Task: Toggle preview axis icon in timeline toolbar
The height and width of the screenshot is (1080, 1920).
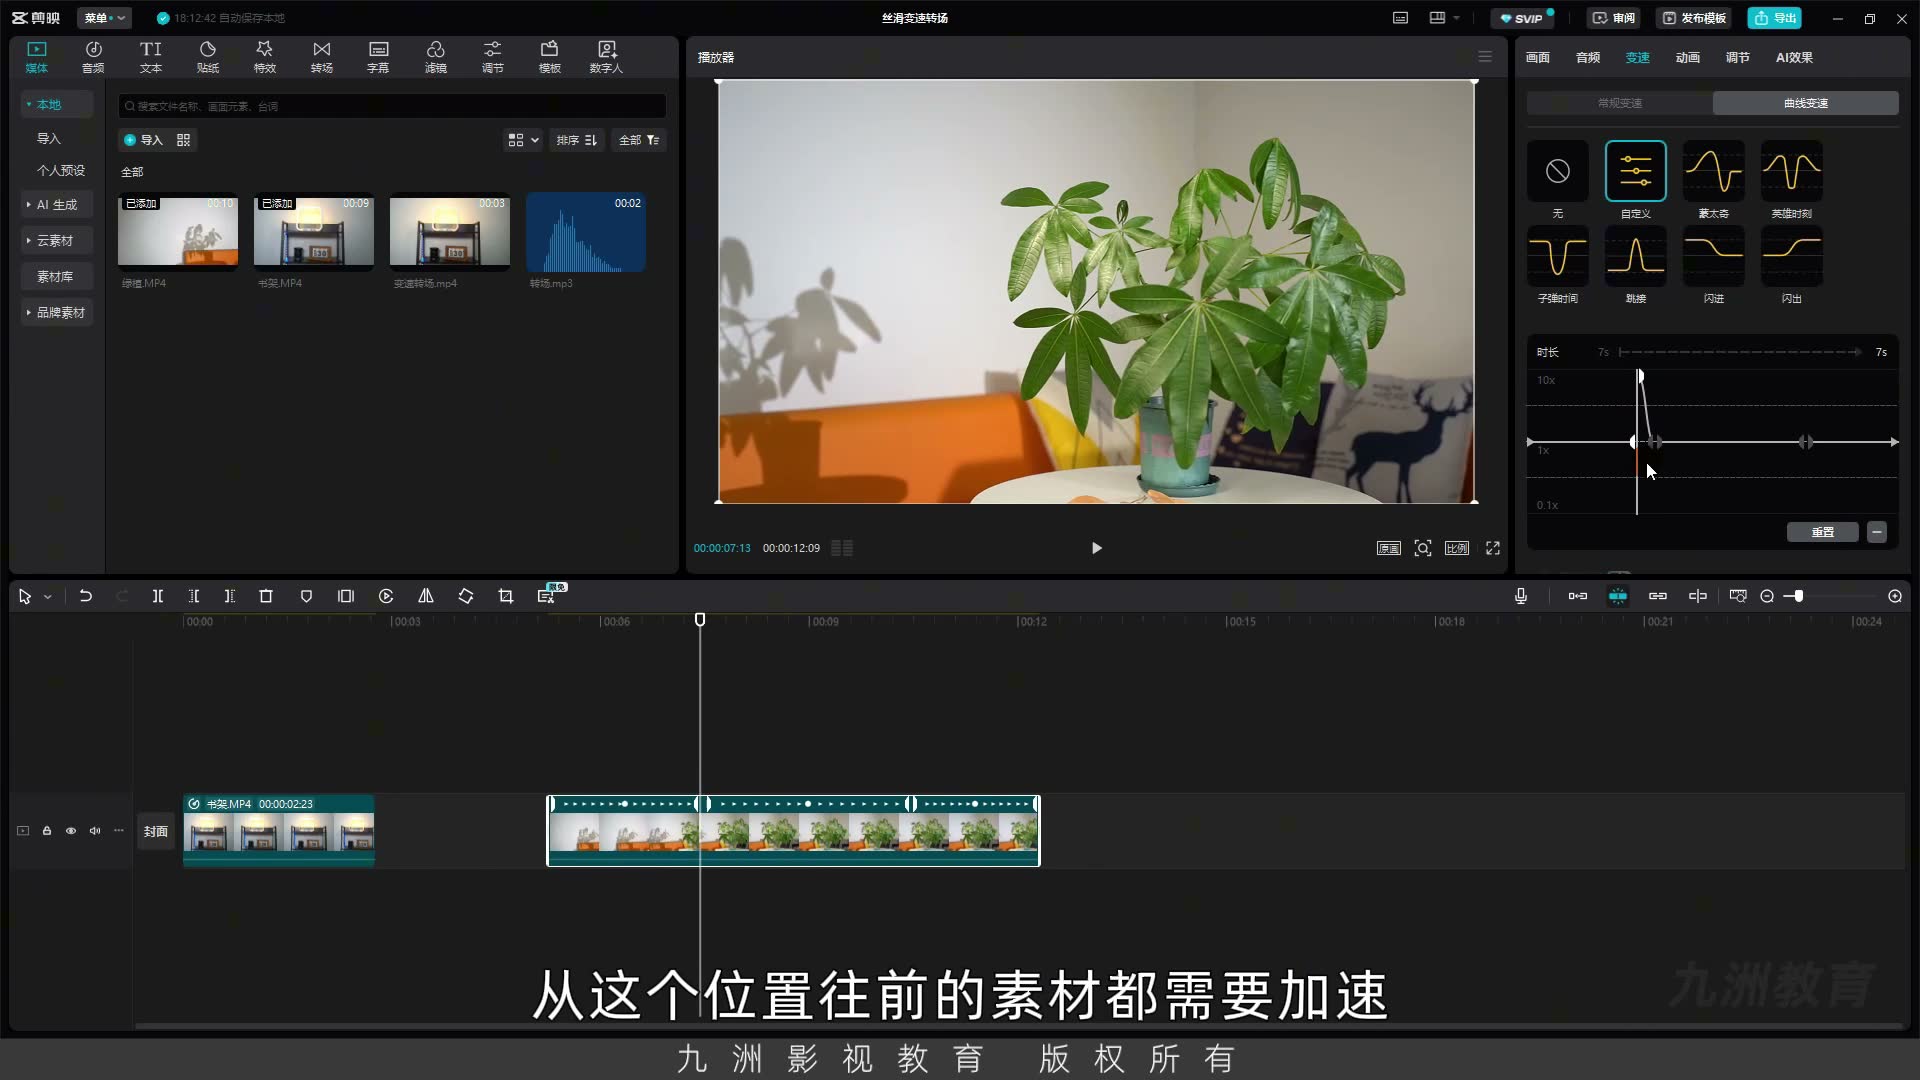Action: [1698, 596]
